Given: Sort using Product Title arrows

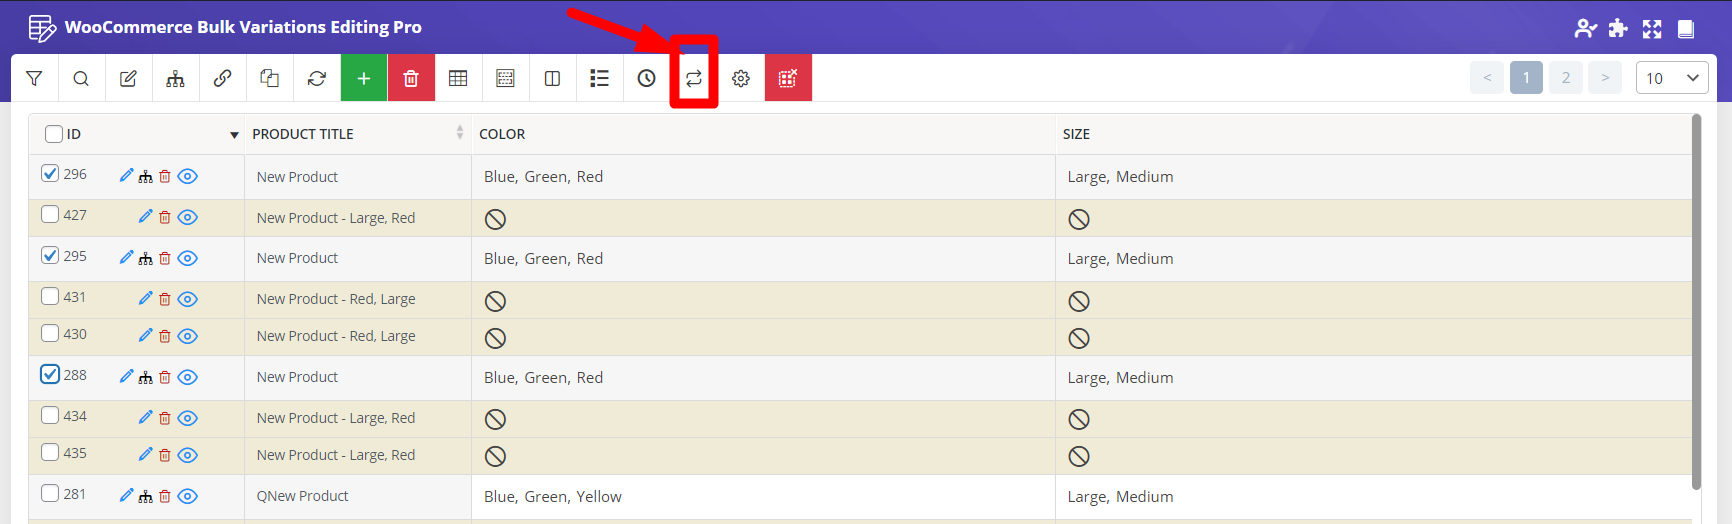Looking at the screenshot, I should 460,133.
